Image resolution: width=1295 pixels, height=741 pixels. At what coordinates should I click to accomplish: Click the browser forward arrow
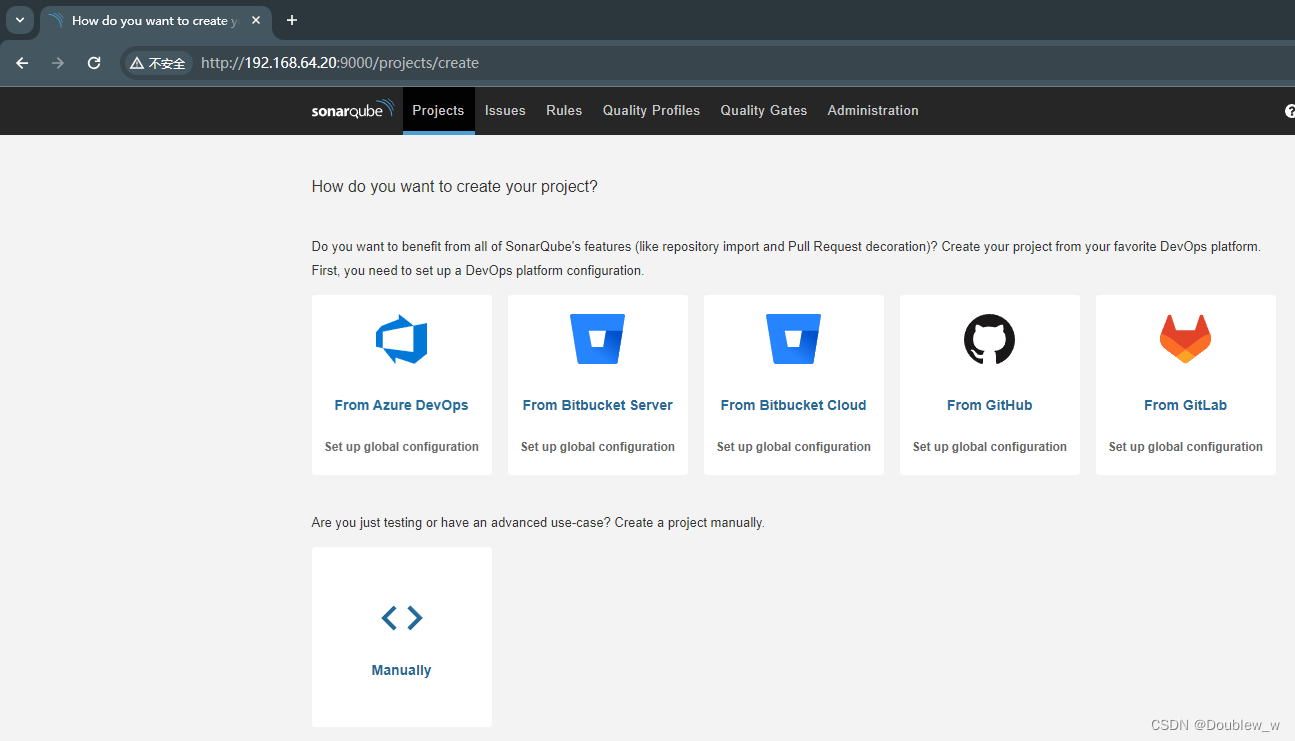click(58, 63)
